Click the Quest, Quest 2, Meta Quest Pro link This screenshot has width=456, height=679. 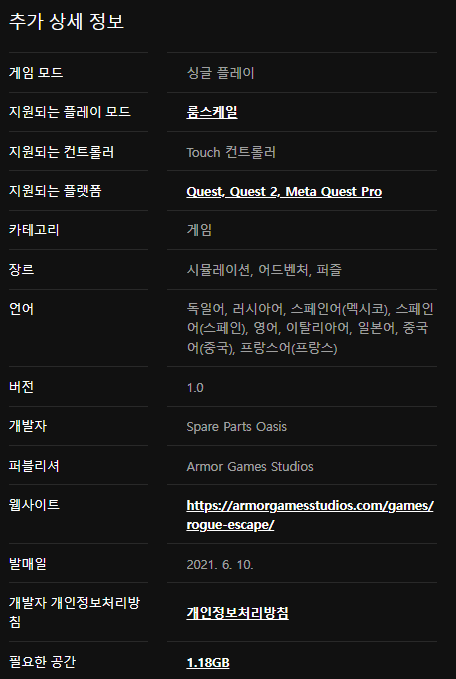[x=284, y=191]
